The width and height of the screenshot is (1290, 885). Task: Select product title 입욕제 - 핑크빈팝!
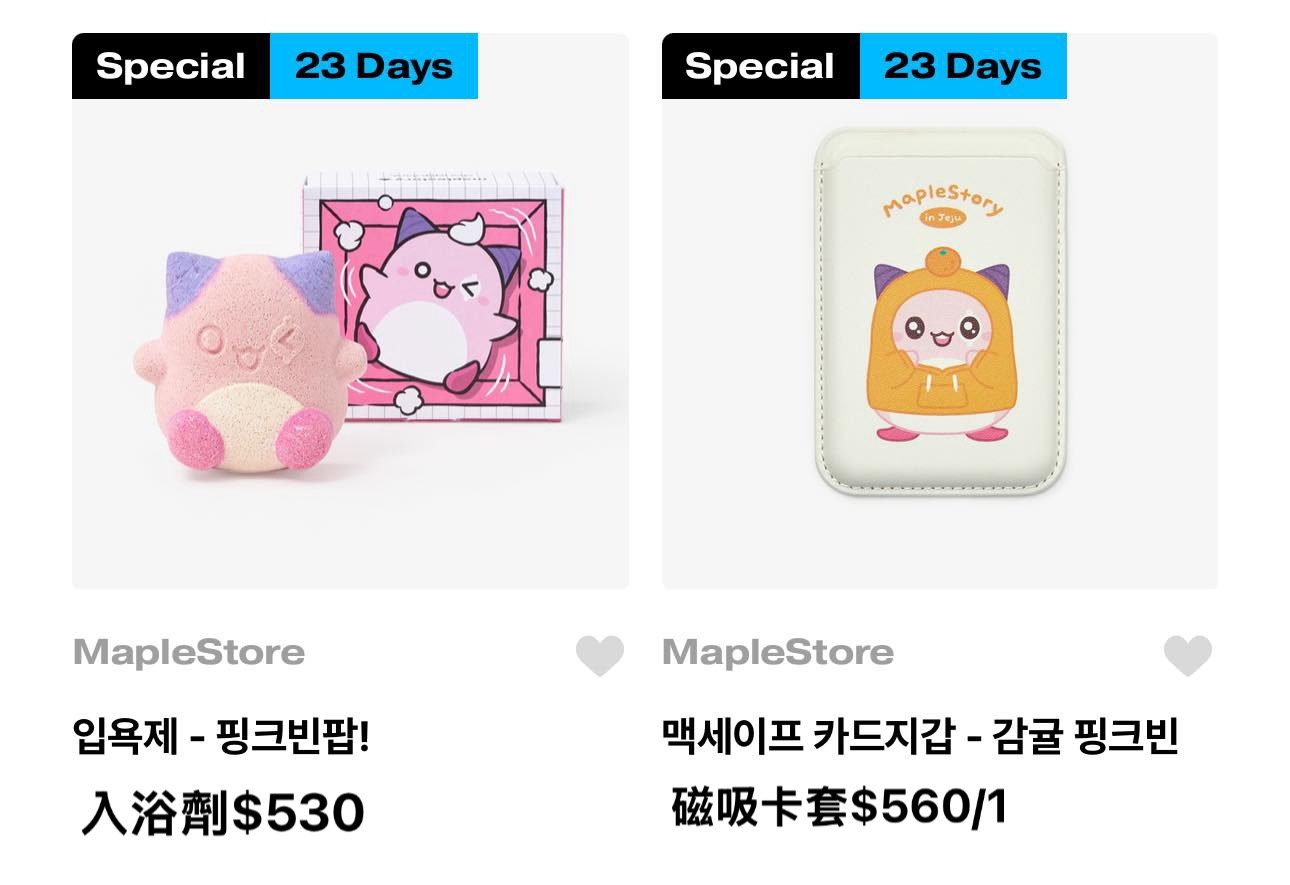point(222,738)
